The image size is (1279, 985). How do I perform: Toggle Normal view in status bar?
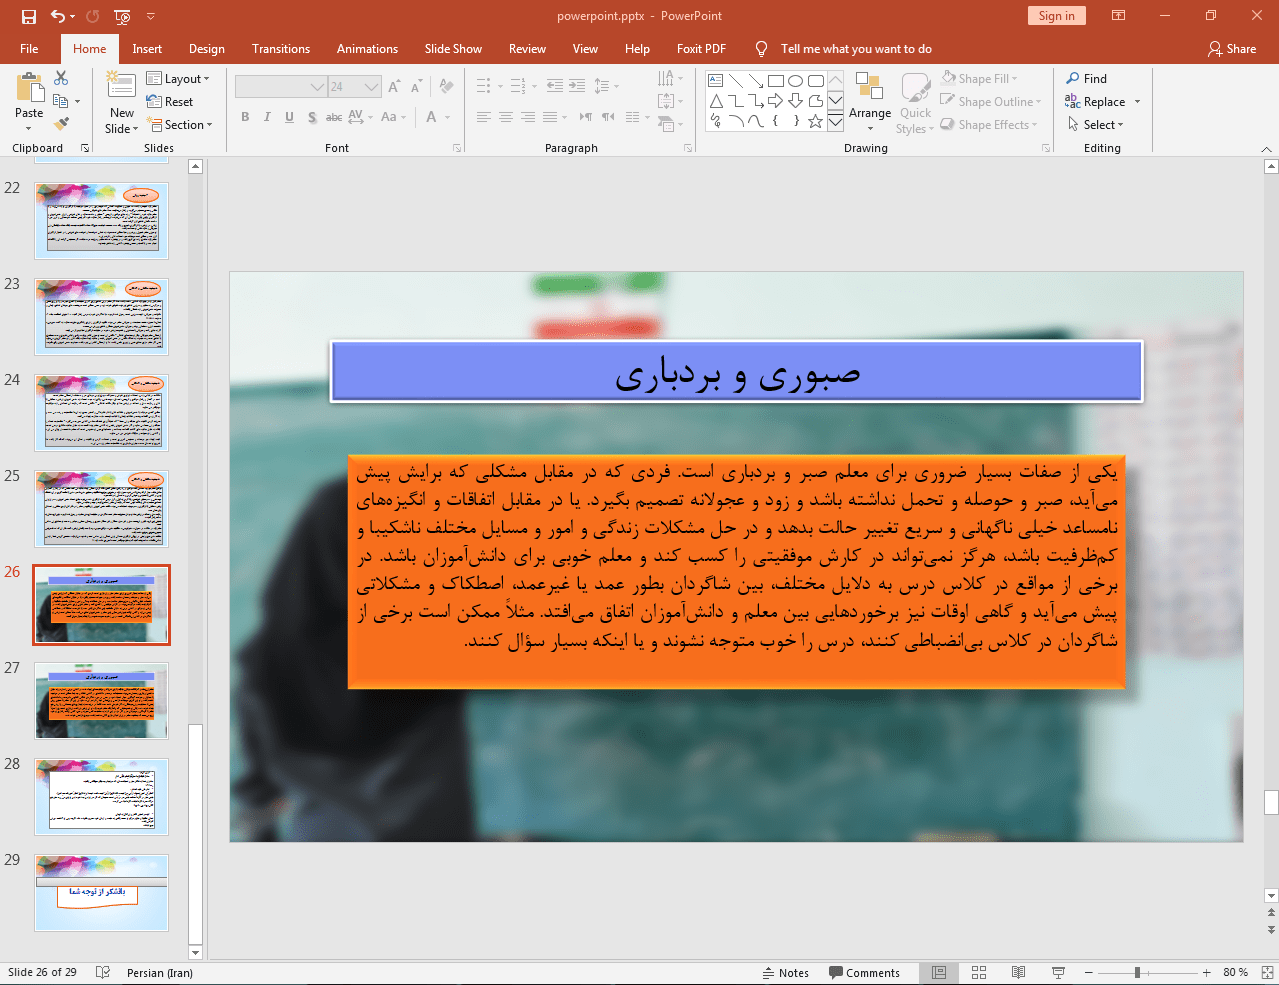pos(939,972)
